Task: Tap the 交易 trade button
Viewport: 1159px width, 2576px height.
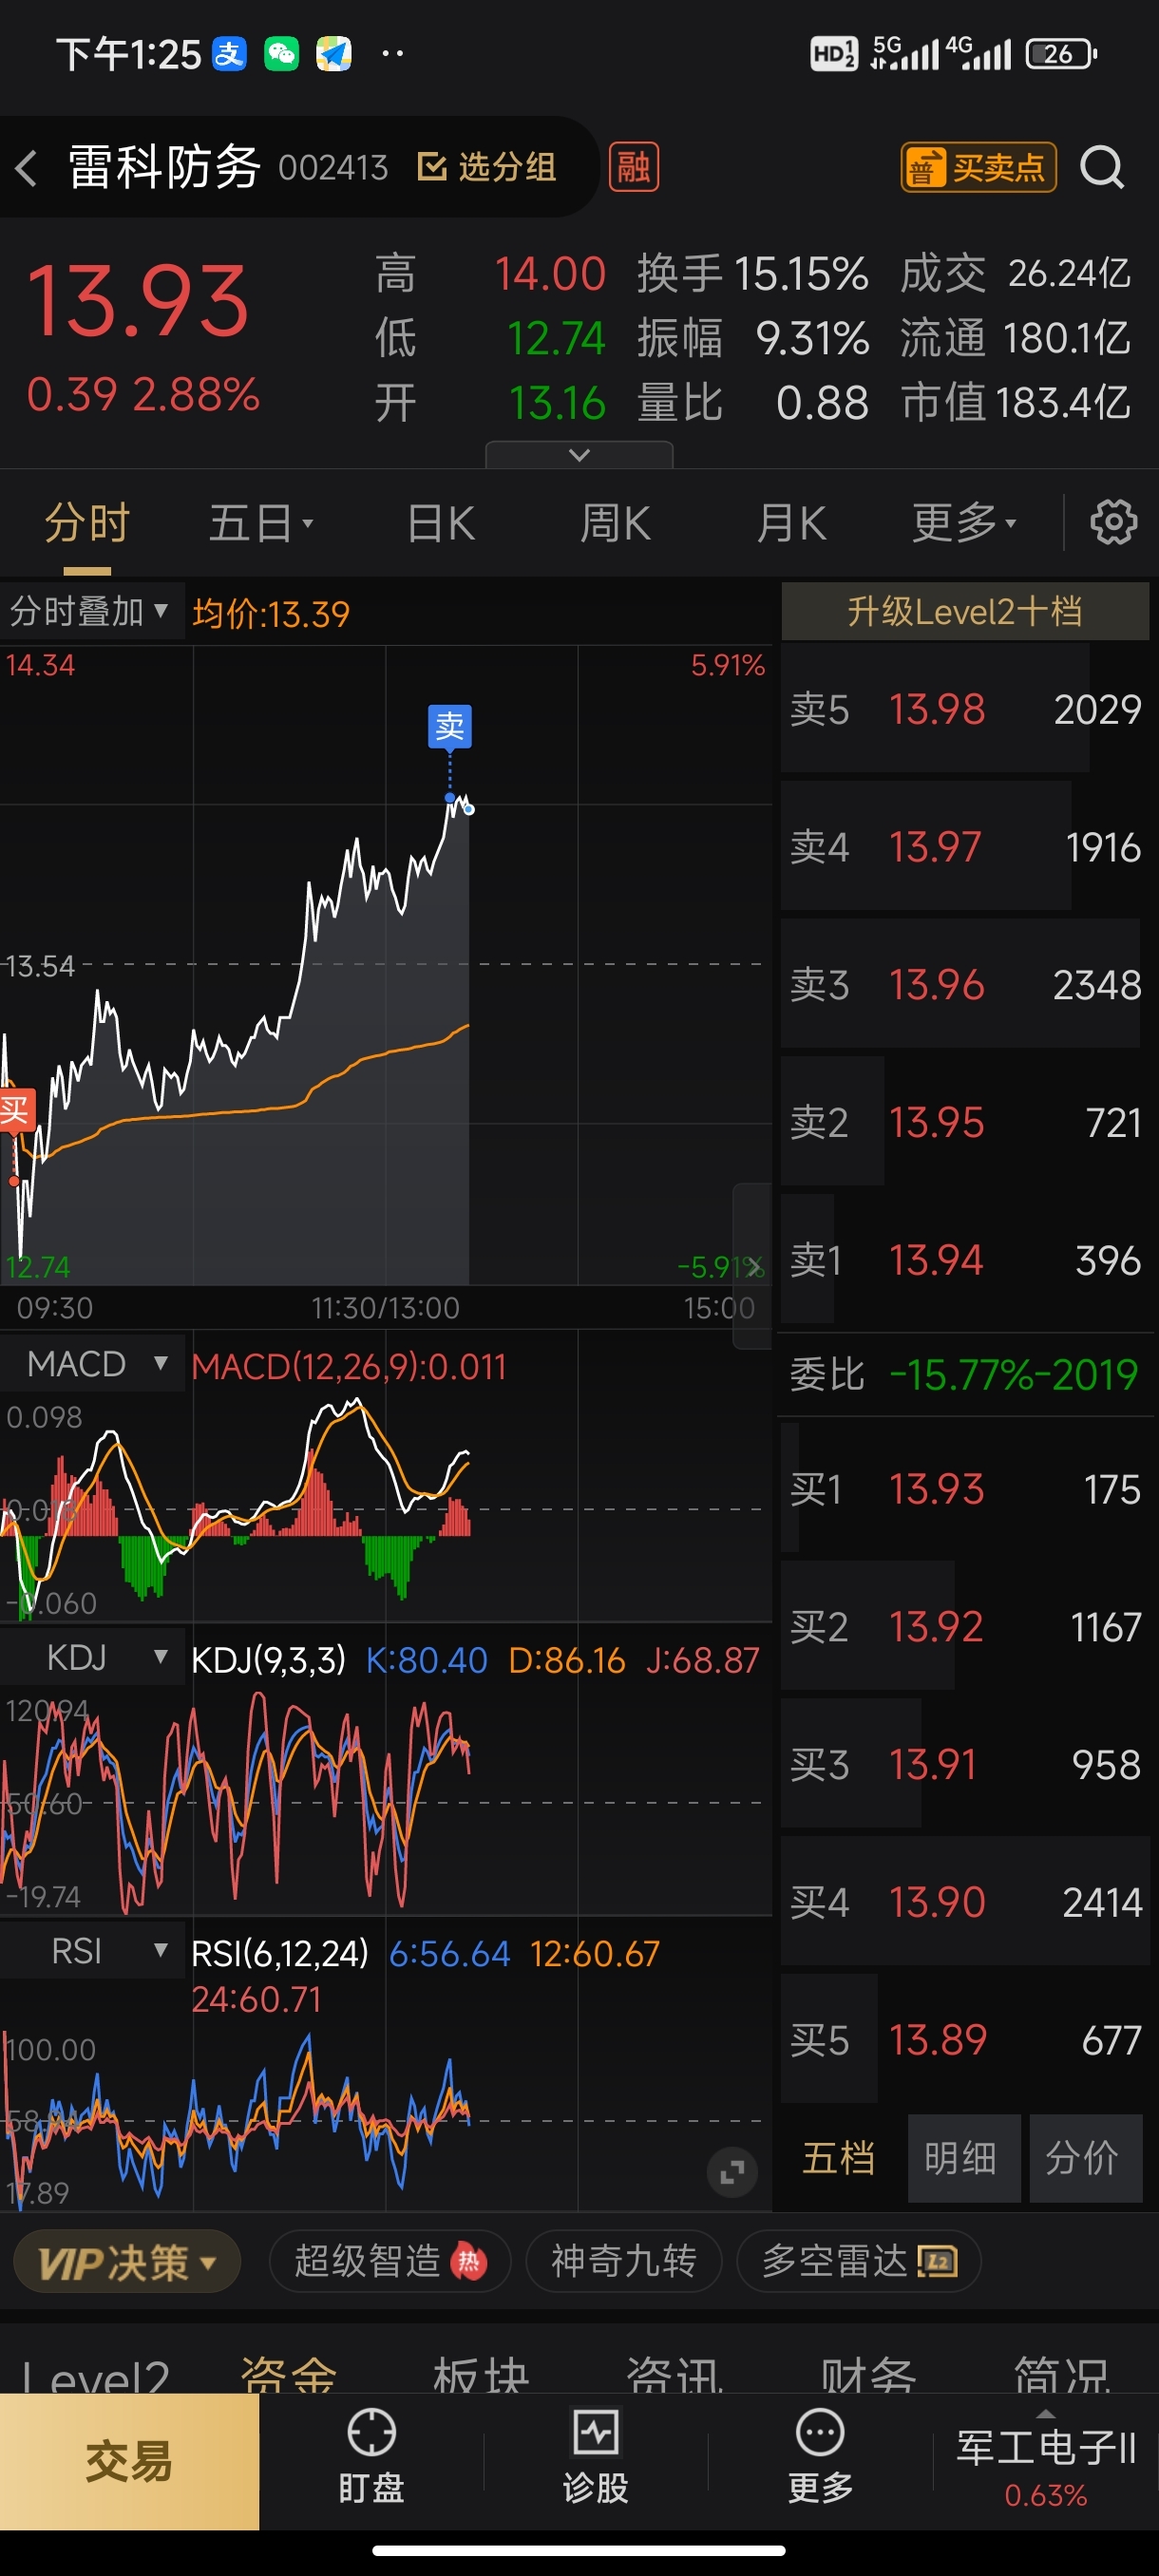Action: click(x=129, y=2461)
